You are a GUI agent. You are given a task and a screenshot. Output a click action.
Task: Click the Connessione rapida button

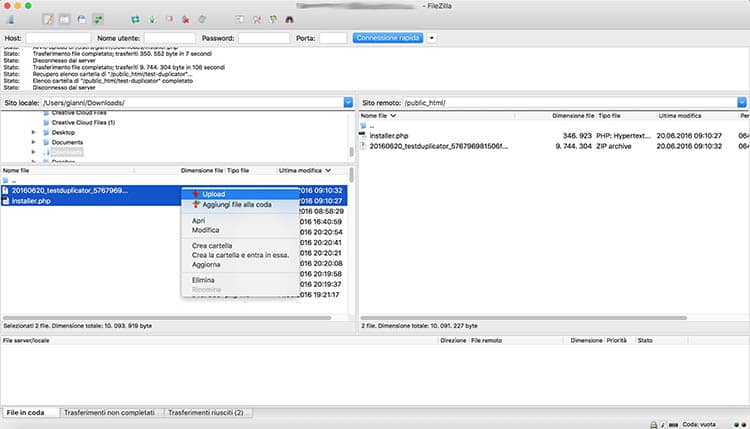coord(388,38)
